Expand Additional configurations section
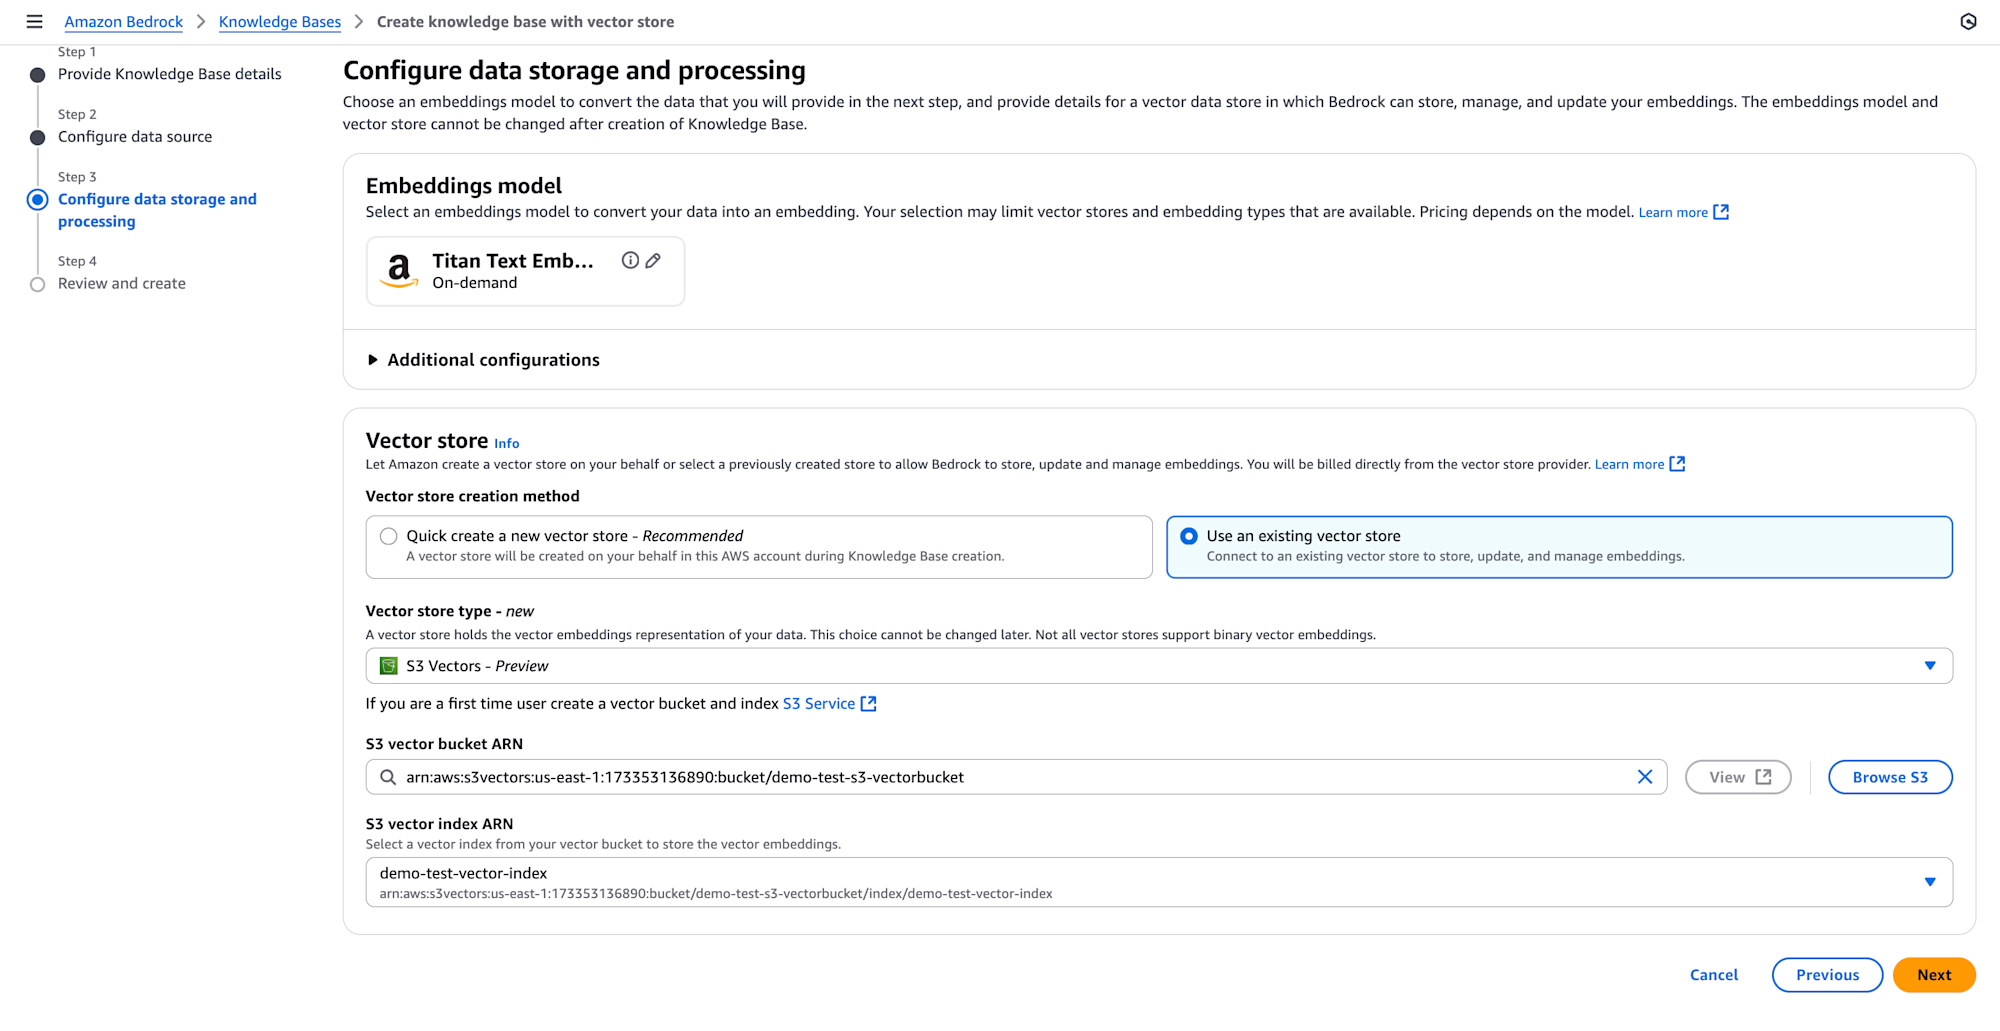This screenshot has width=2000, height=1031. tap(483, 360)
